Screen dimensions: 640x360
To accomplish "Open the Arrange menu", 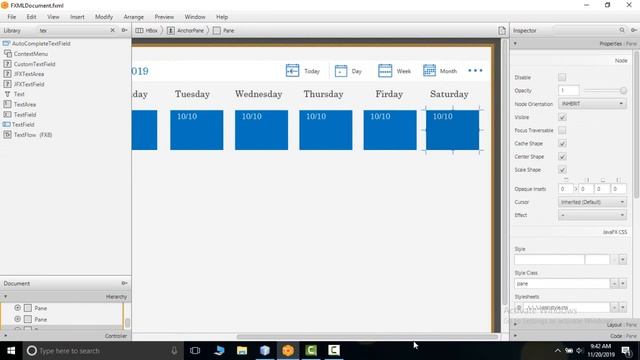I will coord(133,17).
